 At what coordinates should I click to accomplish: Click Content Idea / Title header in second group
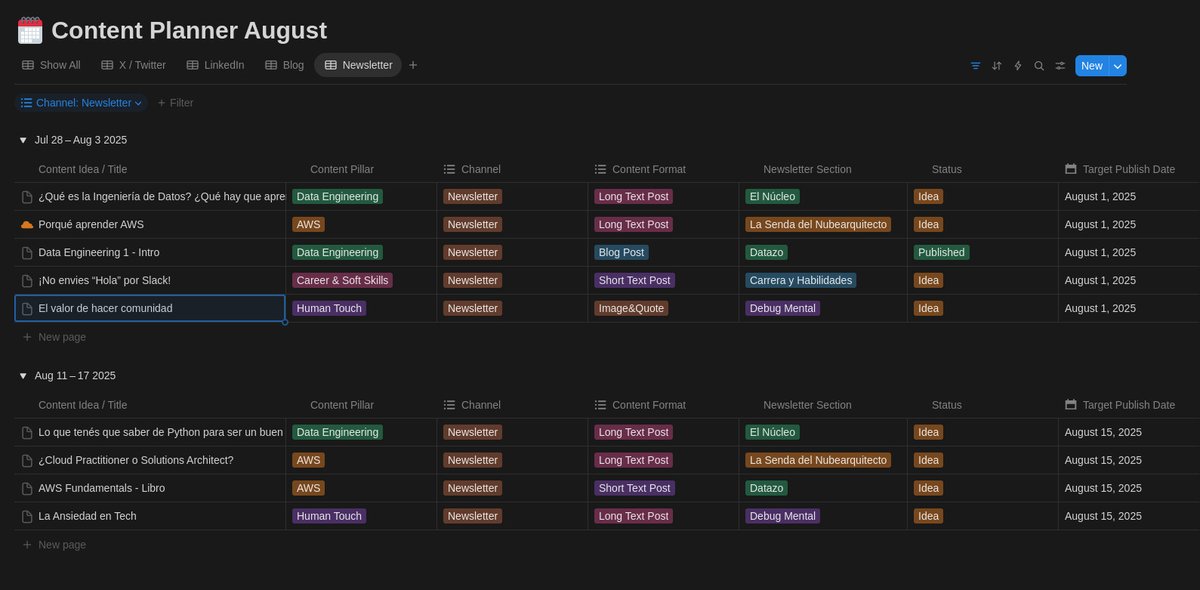[82, 406]
